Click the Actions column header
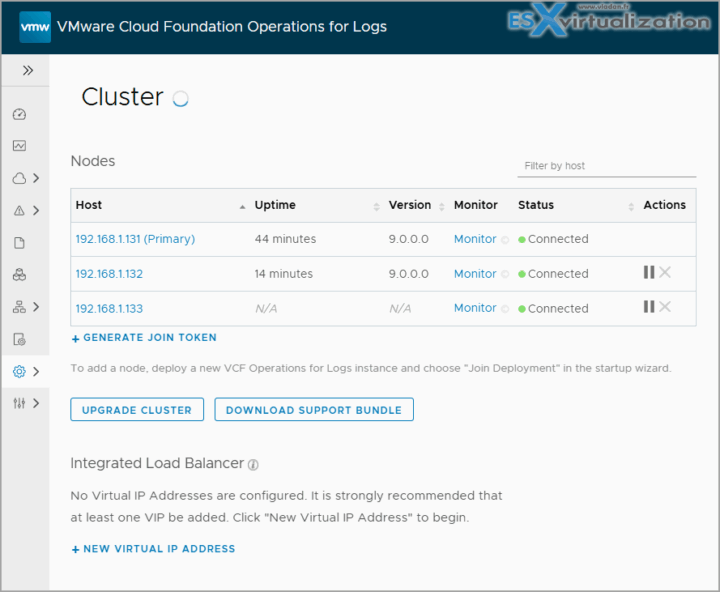Viewport: 720px width, 592px height. 664,205
